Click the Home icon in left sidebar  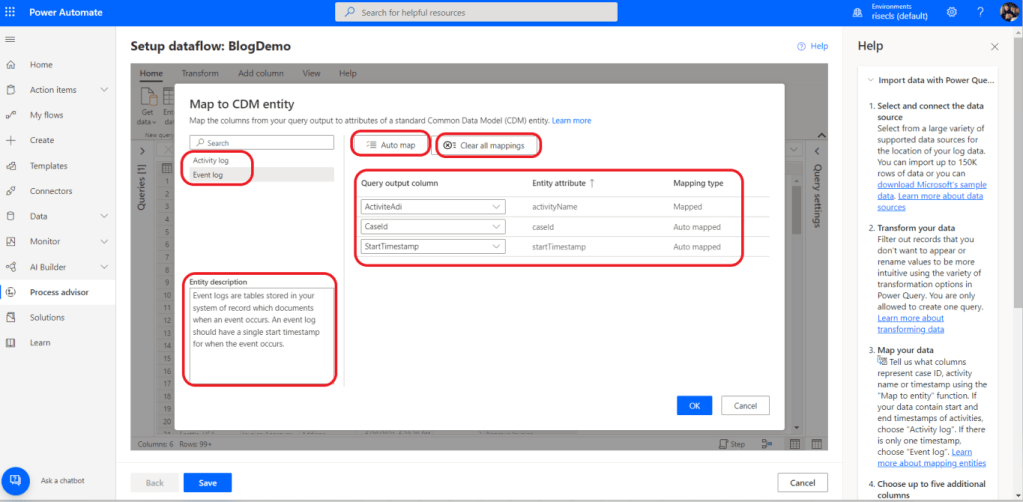(x=11, y=65)
